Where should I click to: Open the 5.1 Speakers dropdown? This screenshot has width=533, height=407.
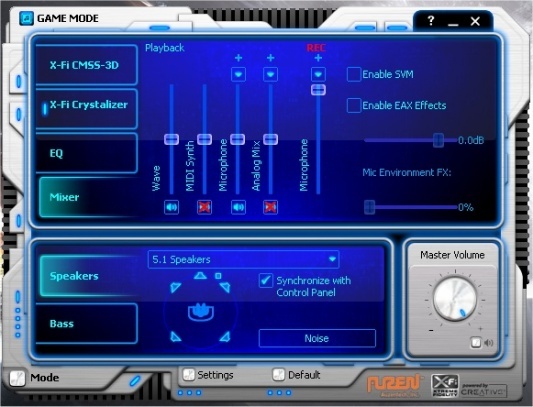click(x=243, y=259)
